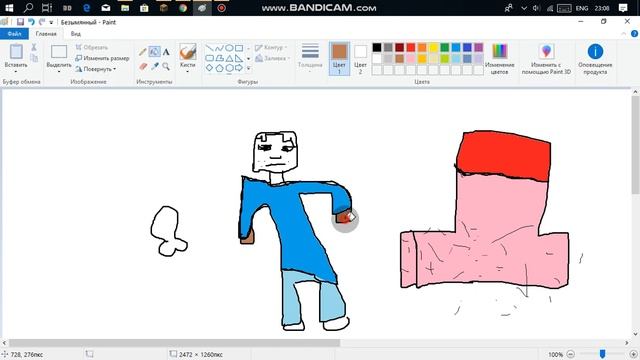Click Resize (Изменить размер) button
Viewport: 640px width, 360px height.
point(102,58)
